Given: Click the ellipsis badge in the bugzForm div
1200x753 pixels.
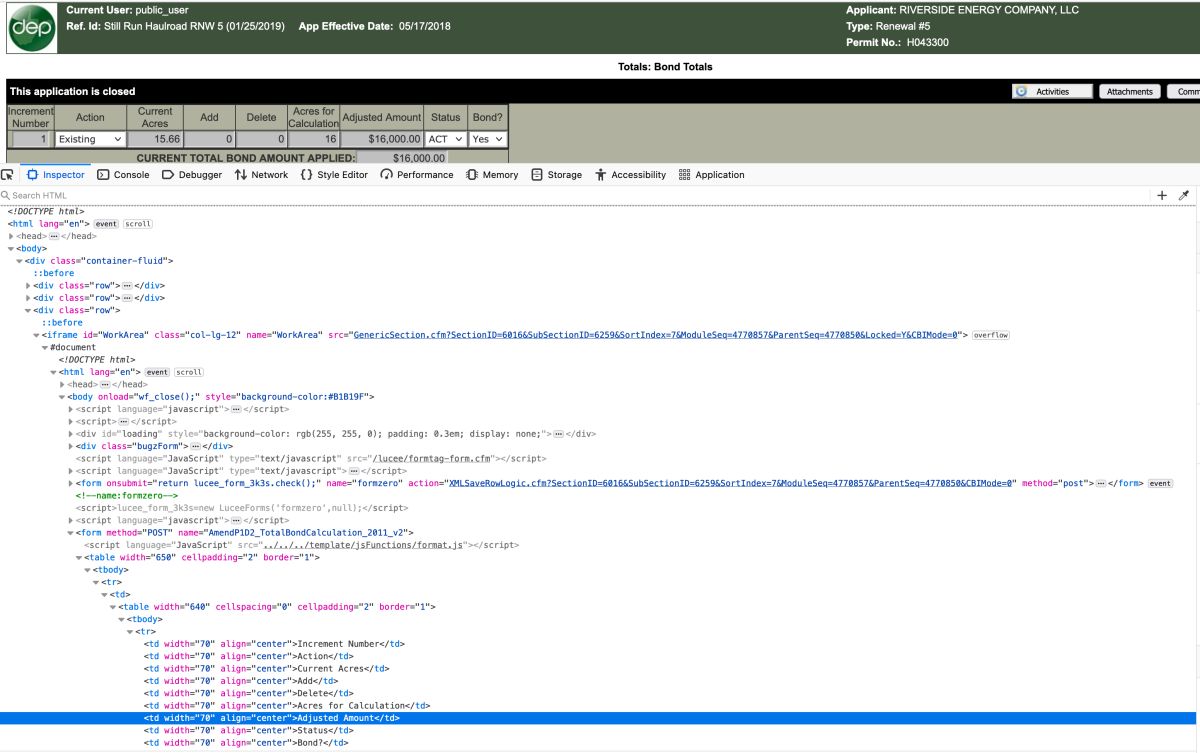Looking at the screenshot, I should tap(196, 446).
